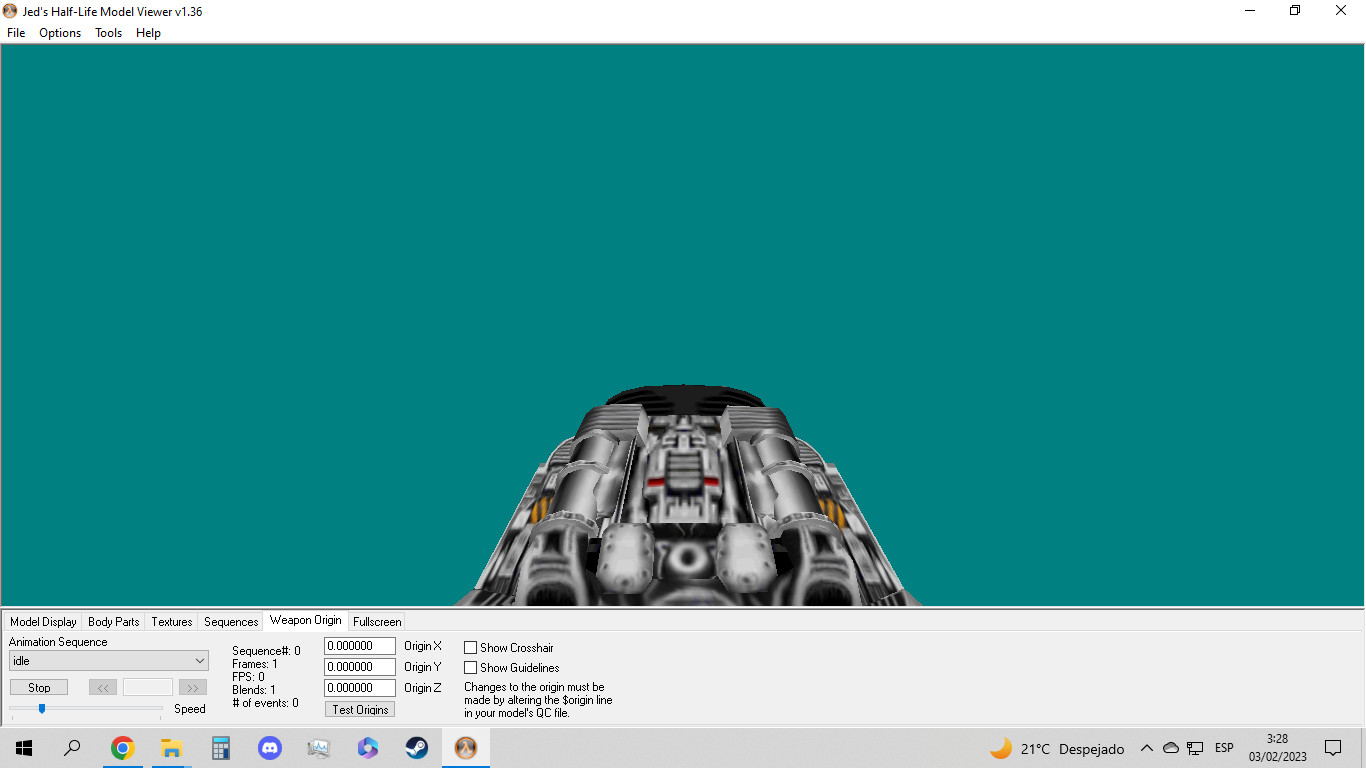The width and height of the screenshot is (1366, 768).
Task: Switch to the Fullscreen tab
Action: click(377, 622)
